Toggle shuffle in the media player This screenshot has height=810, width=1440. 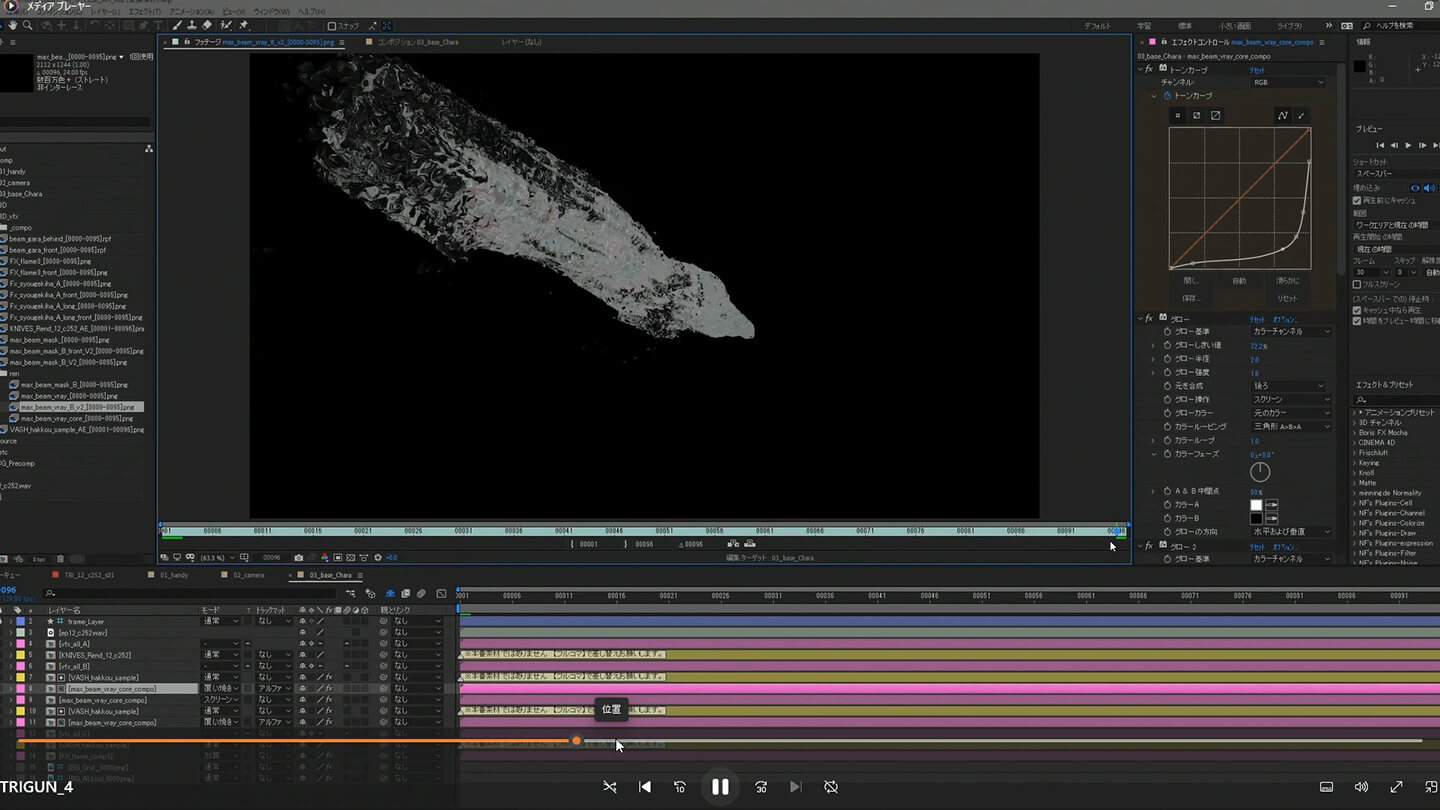click(x=610, y=787)
